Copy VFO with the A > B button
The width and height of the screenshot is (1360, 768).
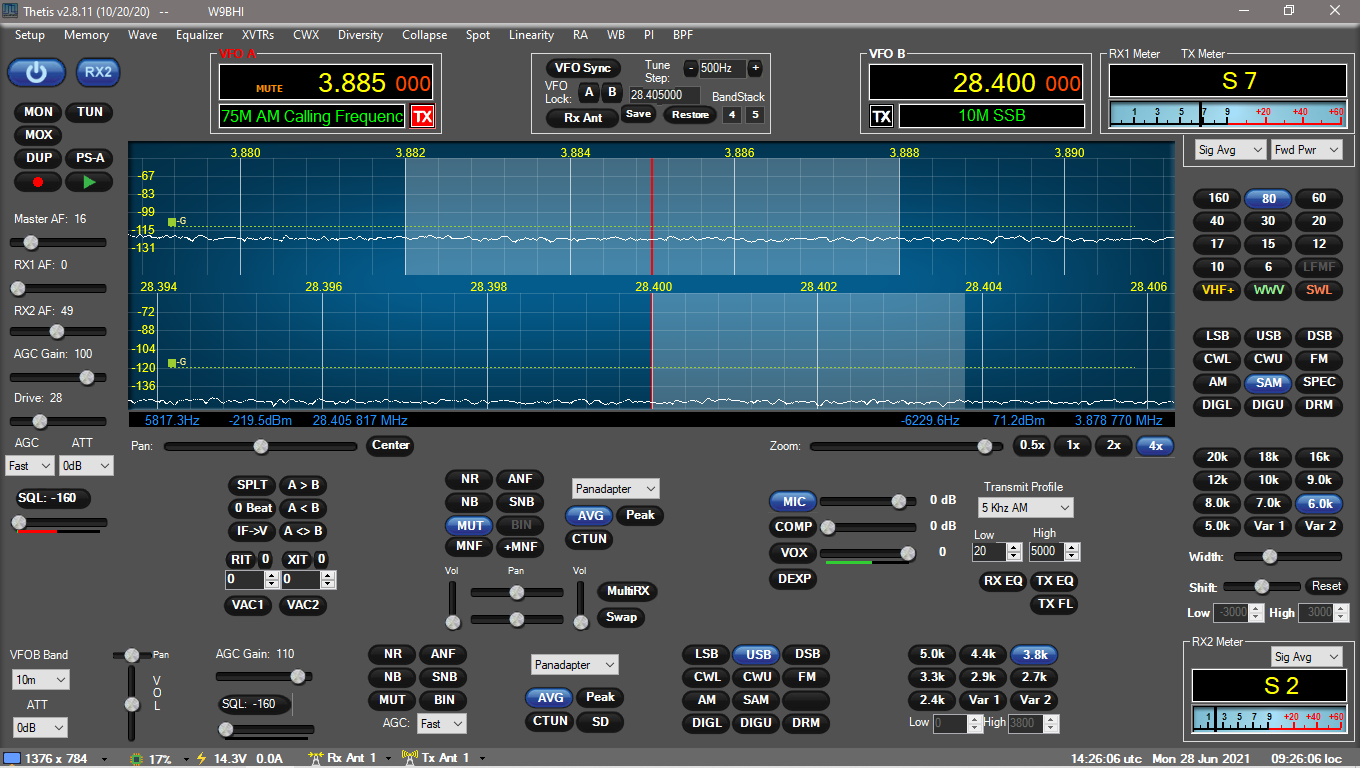pos(303,485)
